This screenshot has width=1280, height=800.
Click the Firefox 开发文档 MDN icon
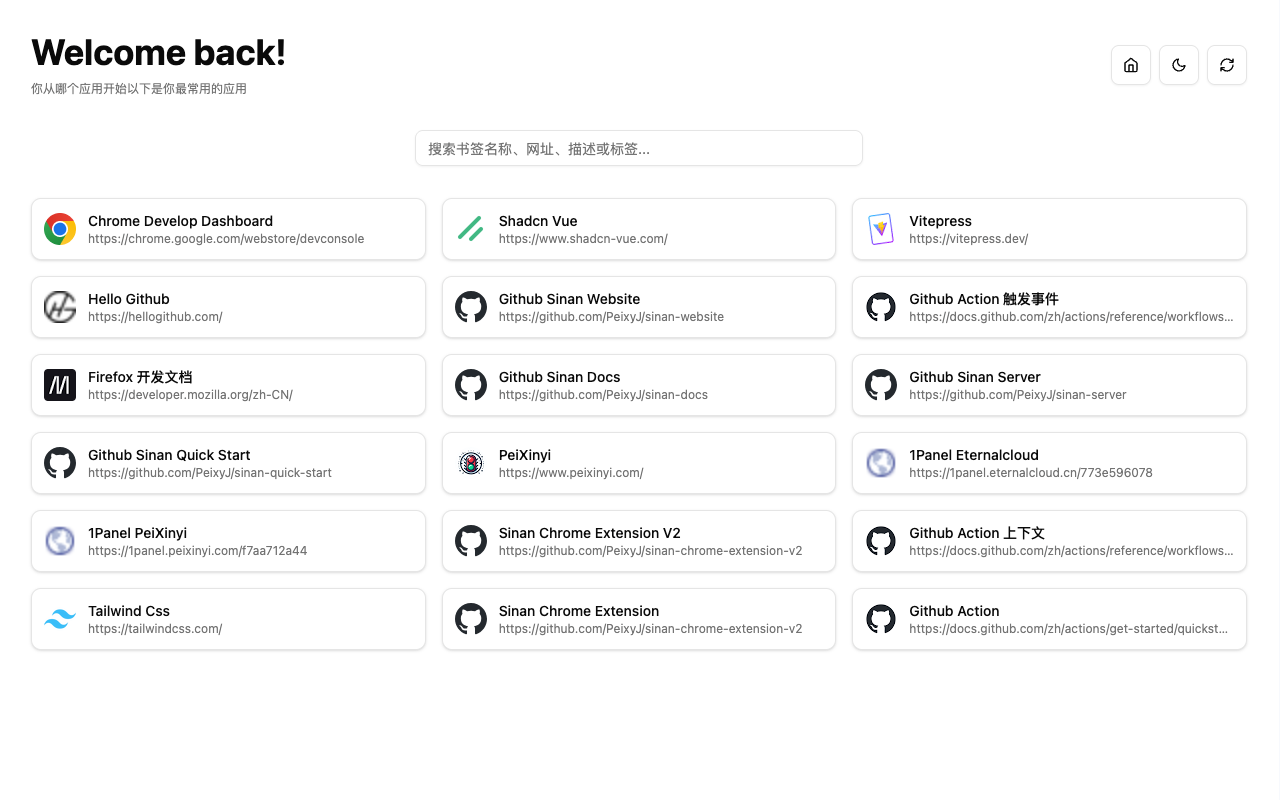pyautogui.click(x=60, y=385)
